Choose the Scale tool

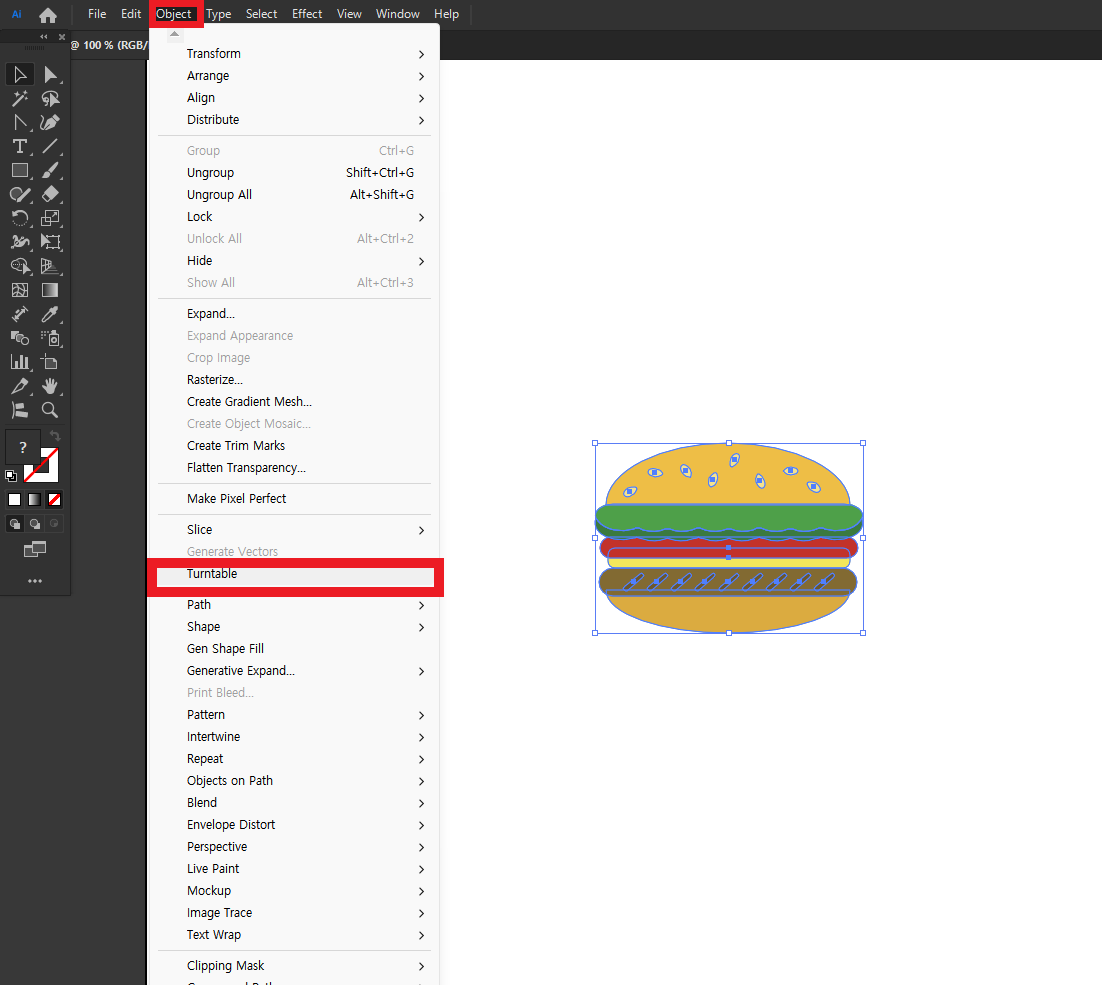click(50, 218)
